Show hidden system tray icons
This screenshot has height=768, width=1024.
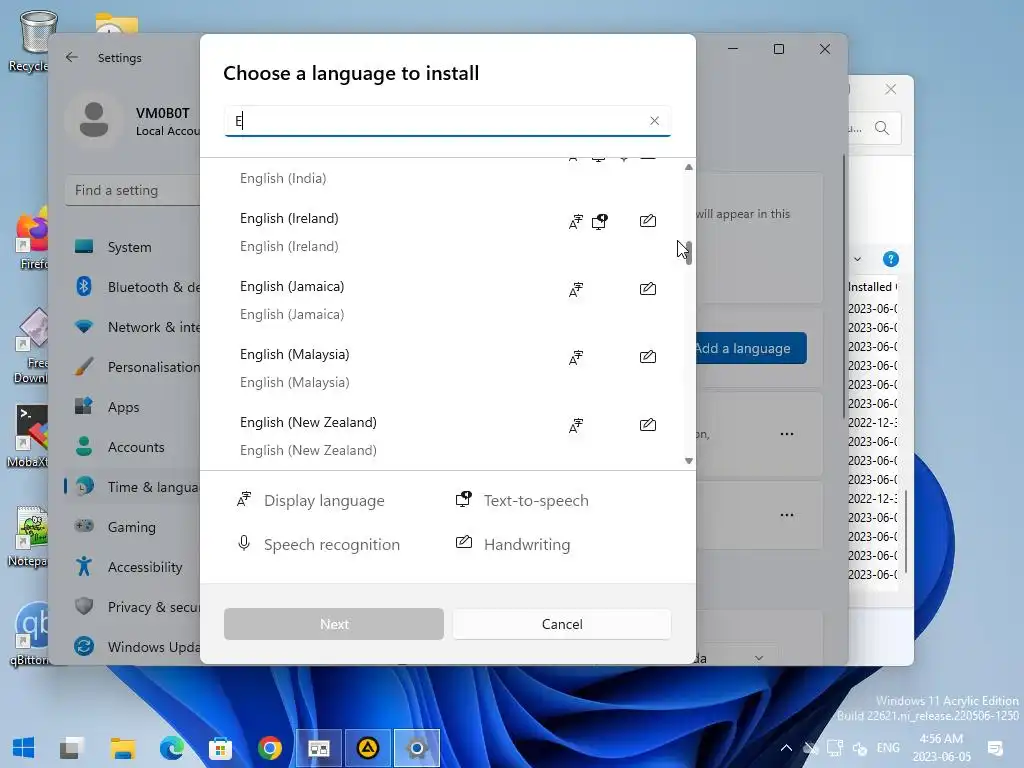[786, 748]
